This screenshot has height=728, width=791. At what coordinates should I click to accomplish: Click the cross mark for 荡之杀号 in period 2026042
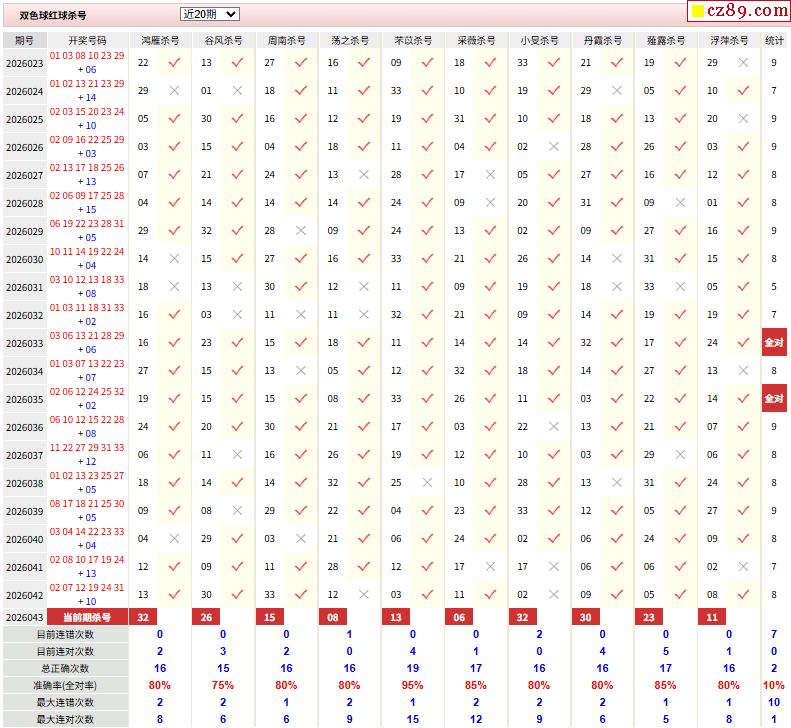point(364,595)
